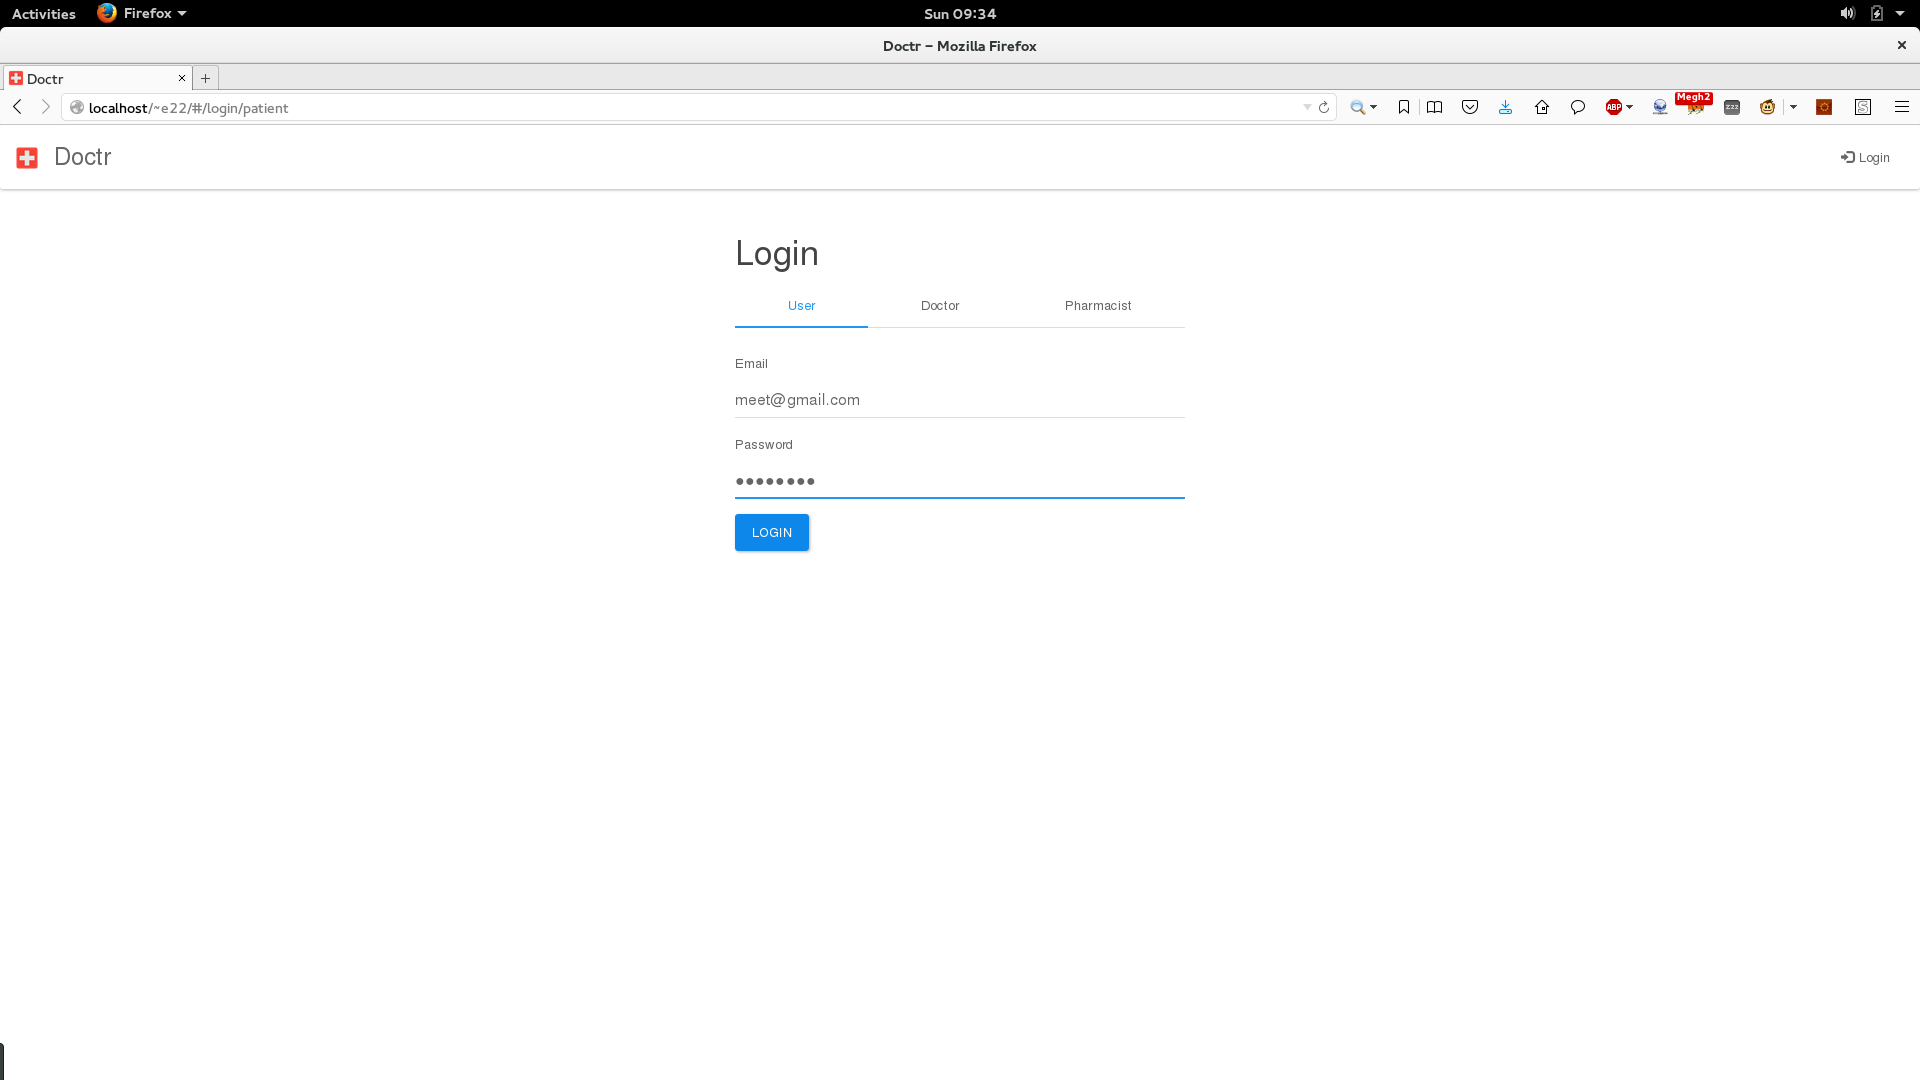
Task: Open the bookmarks library icon
Action: (1434, 107)
